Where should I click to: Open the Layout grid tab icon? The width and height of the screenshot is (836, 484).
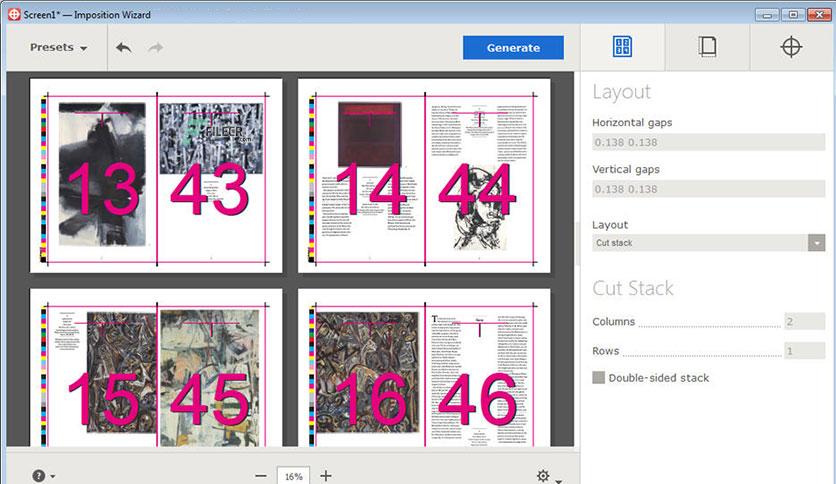pos(622,46)
